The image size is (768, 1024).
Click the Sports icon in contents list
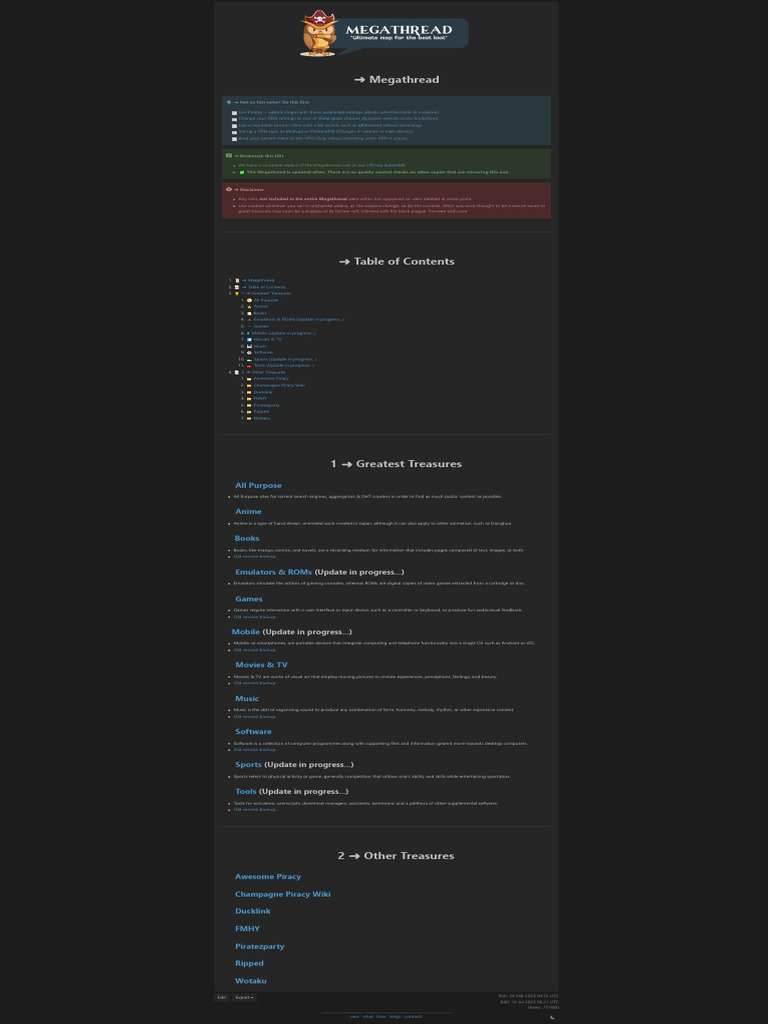coord(249,360)
